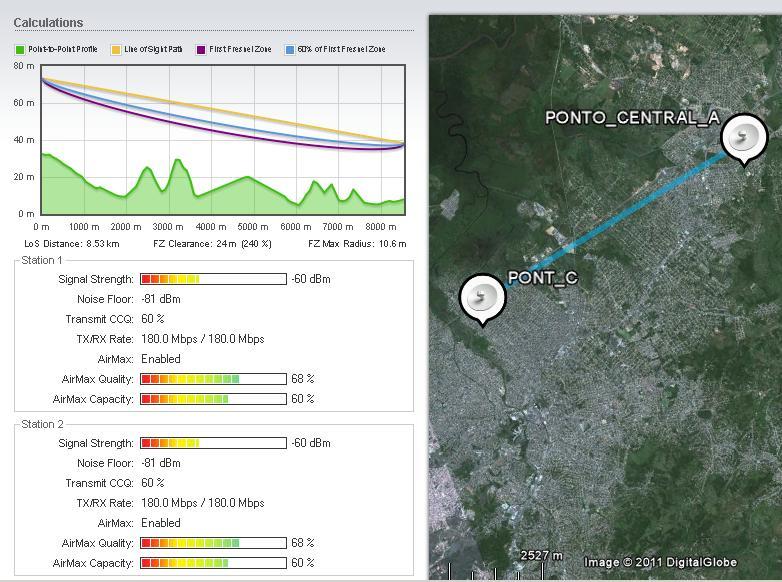
Task: Click Station 1 TX/RX Rate 180.0 Mbps value
Action: click(x=202, y=339)
